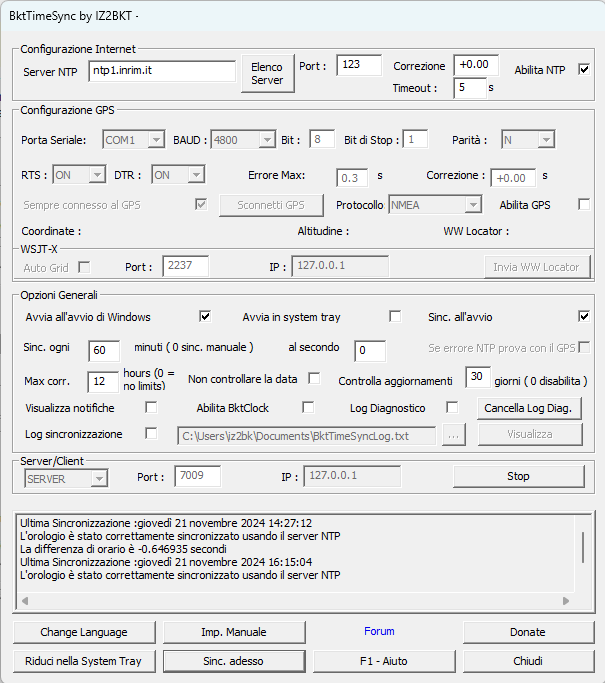Image resolution: width=605 pixels, height=683 pixels.
Task: Click log line 'Ultima Sincronizzazione' at 14:27:12
Action: click(166, 523)
